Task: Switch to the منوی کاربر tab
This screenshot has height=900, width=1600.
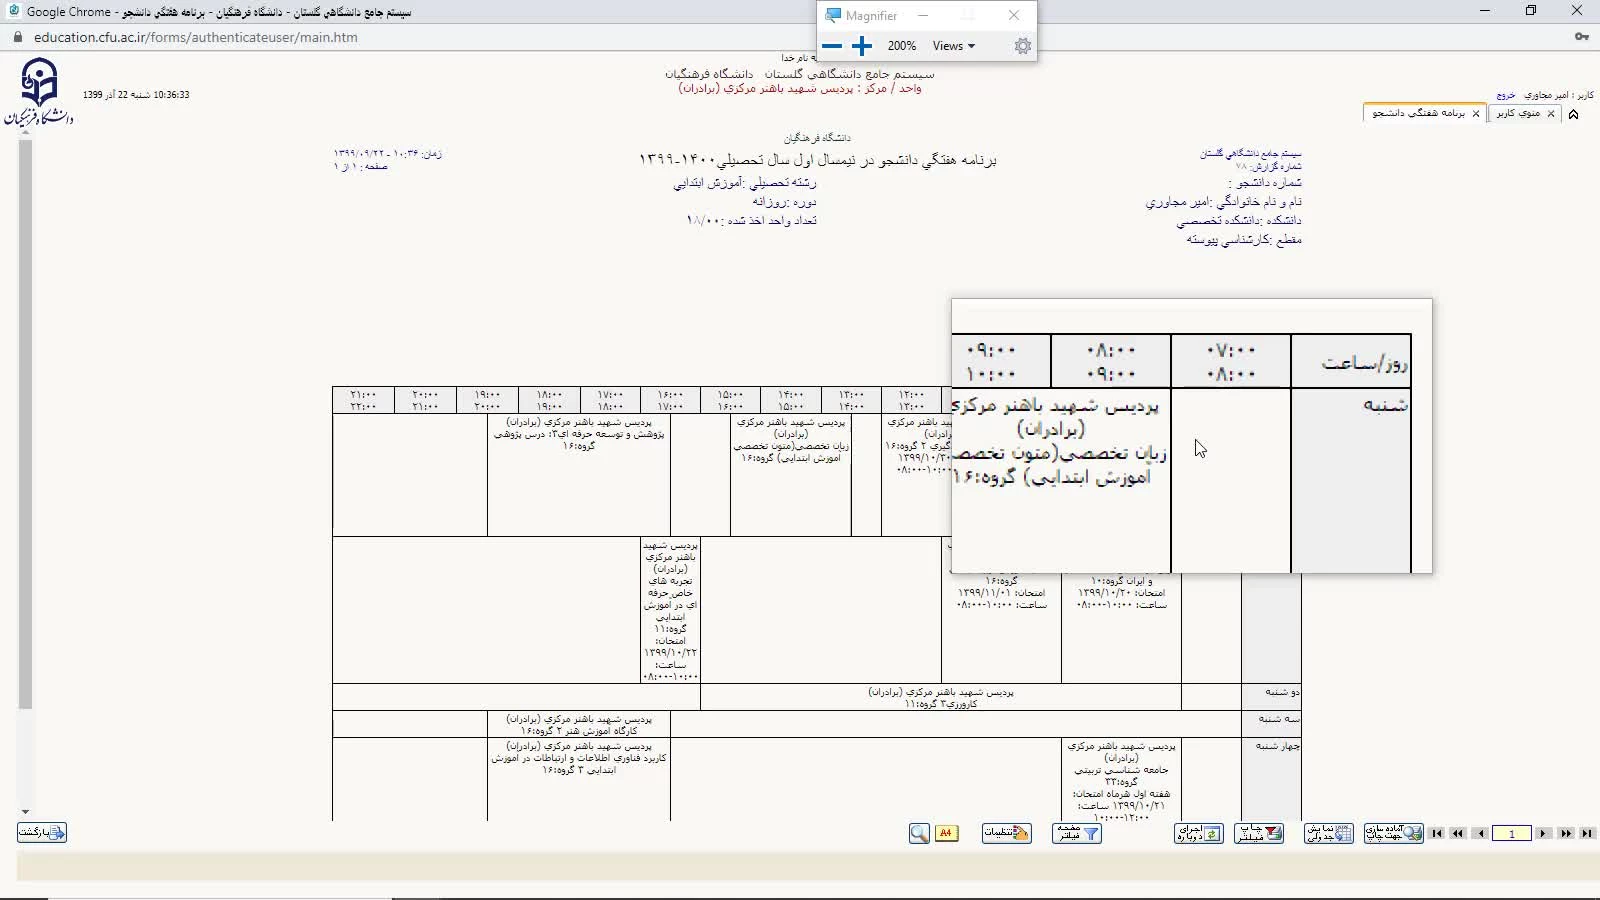Action: pos(1518,113)
